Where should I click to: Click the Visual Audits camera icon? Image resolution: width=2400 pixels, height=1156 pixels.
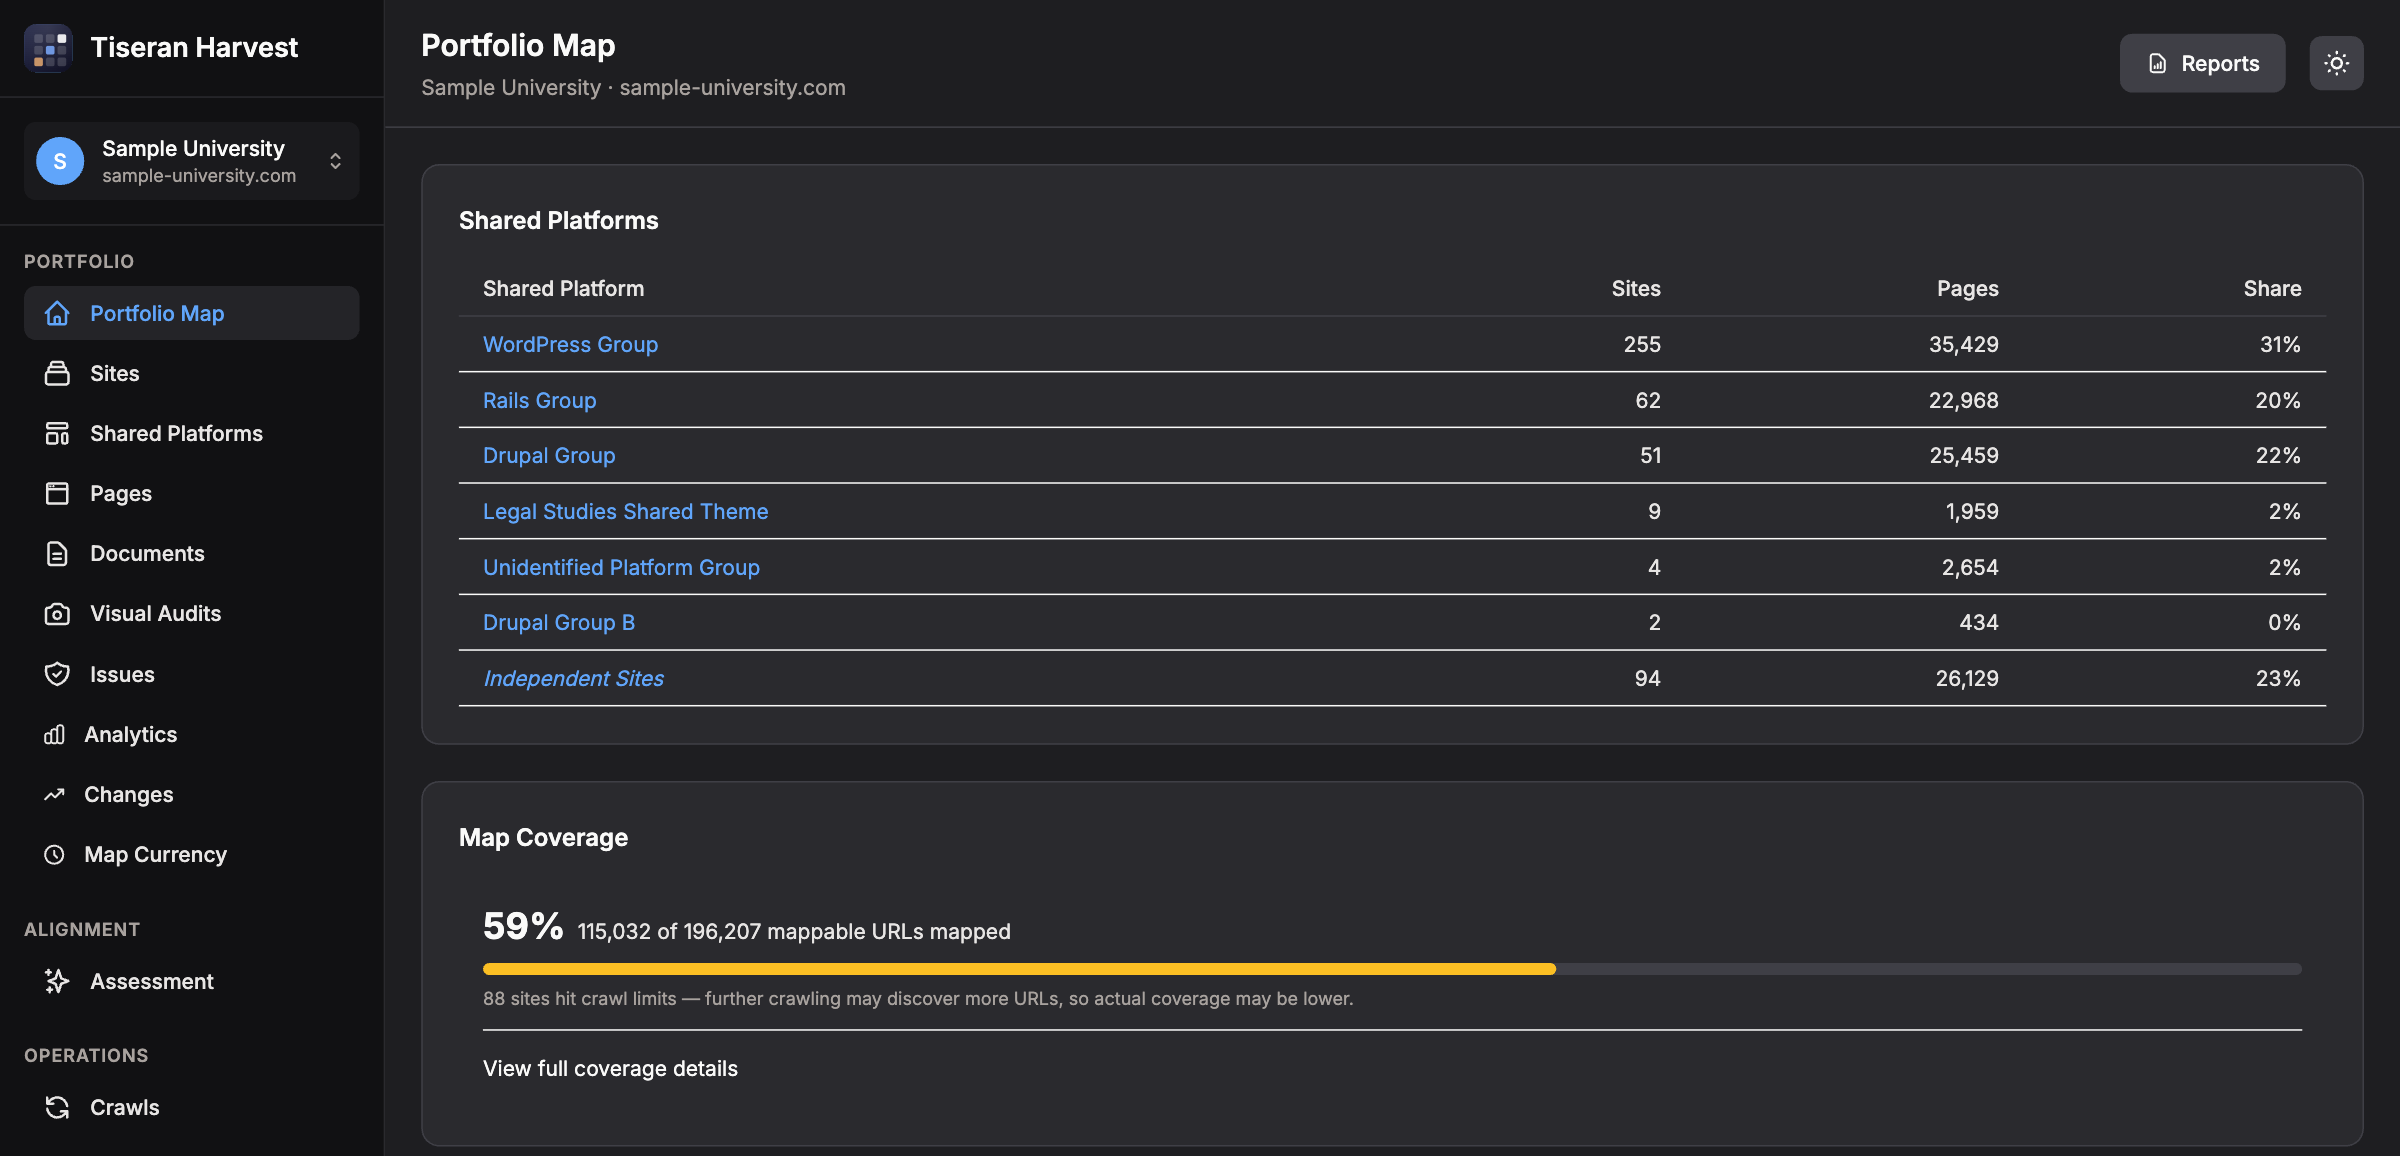click(57, 613)
